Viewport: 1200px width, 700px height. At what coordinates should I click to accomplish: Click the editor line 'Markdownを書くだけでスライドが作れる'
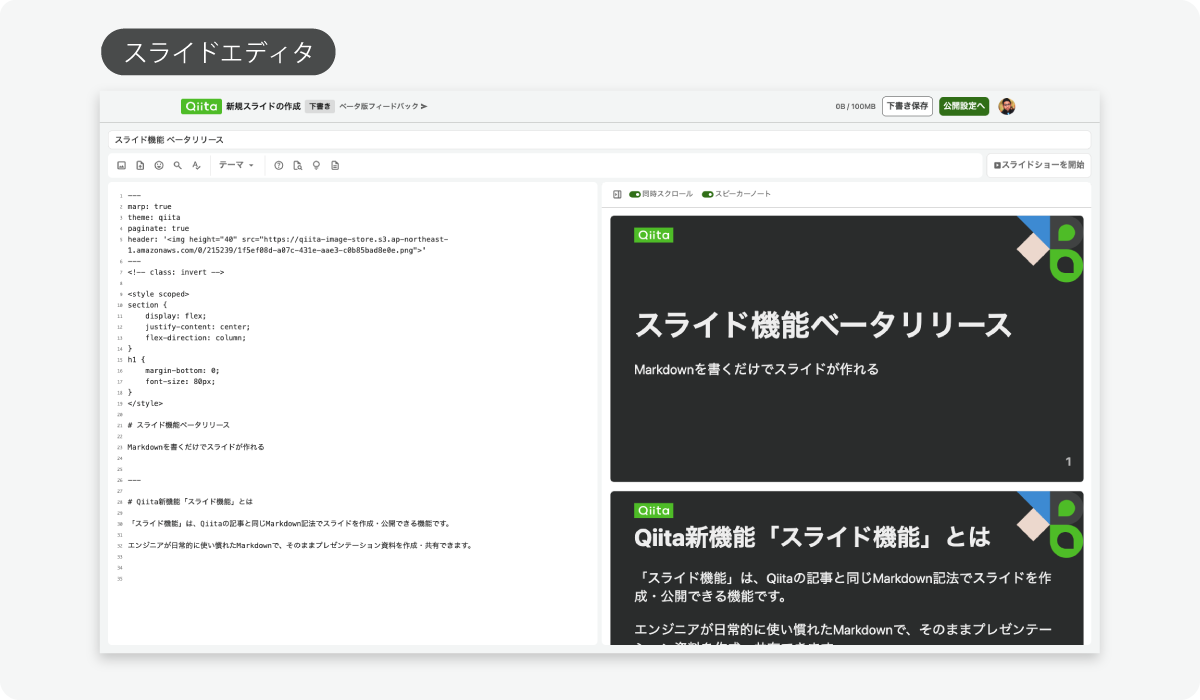(x=196, y=447)
